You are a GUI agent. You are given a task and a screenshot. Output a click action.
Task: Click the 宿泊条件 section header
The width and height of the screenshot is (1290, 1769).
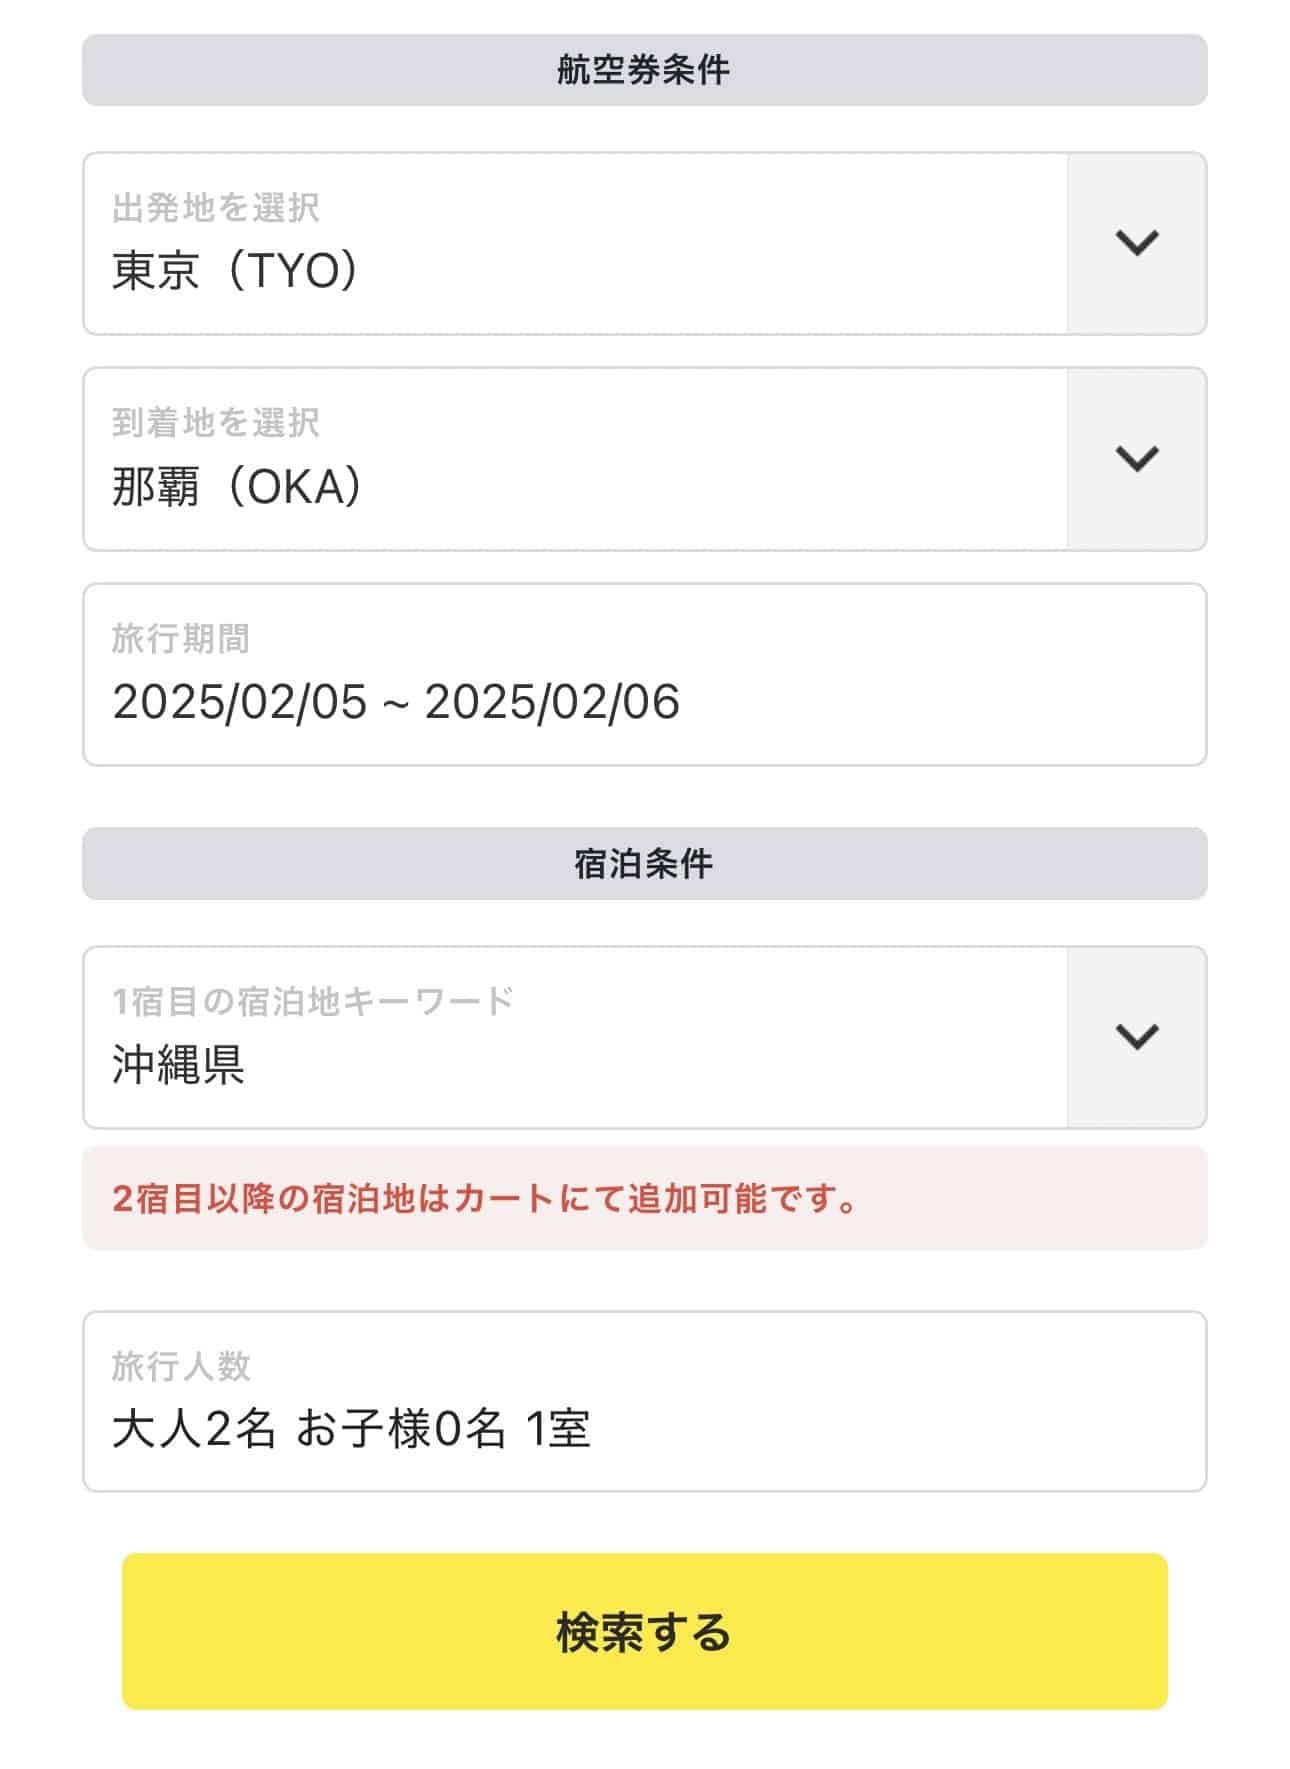pyautogui.click(x=644, y=863)
